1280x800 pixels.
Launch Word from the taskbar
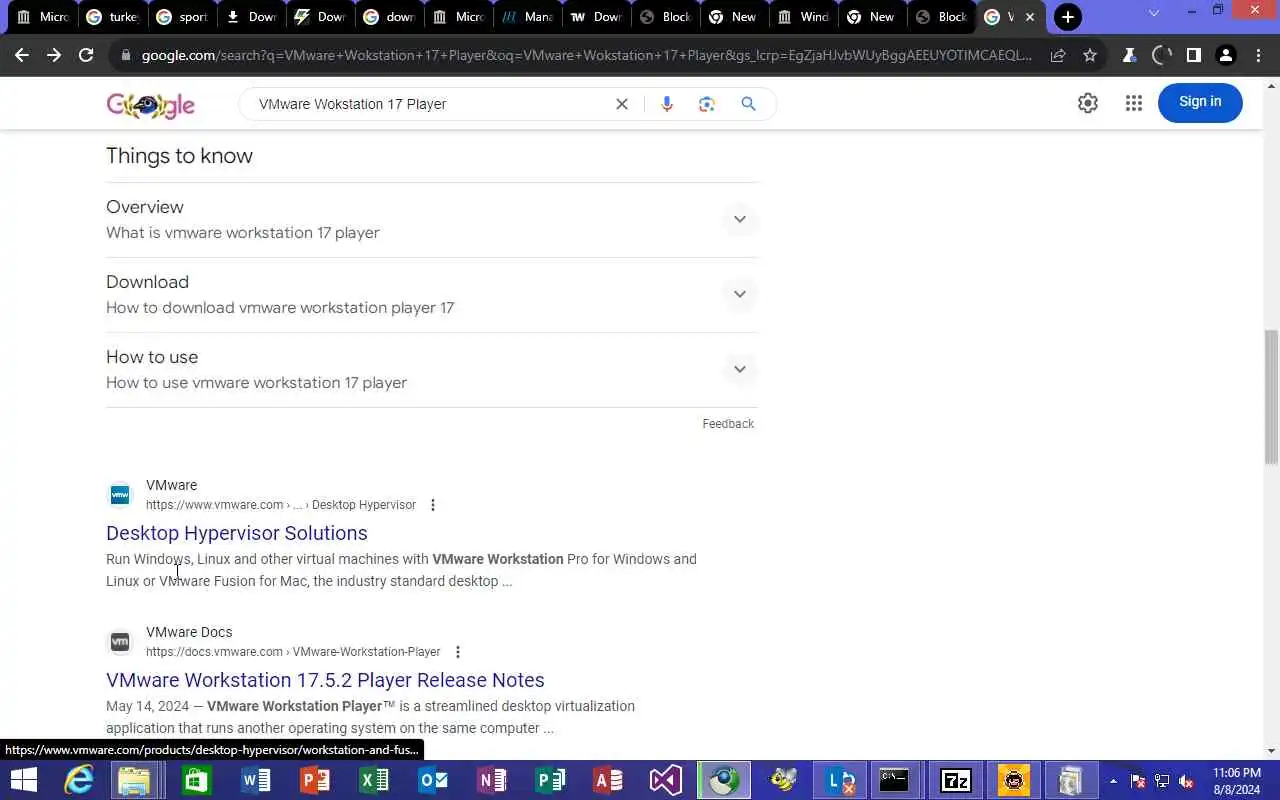256,780
